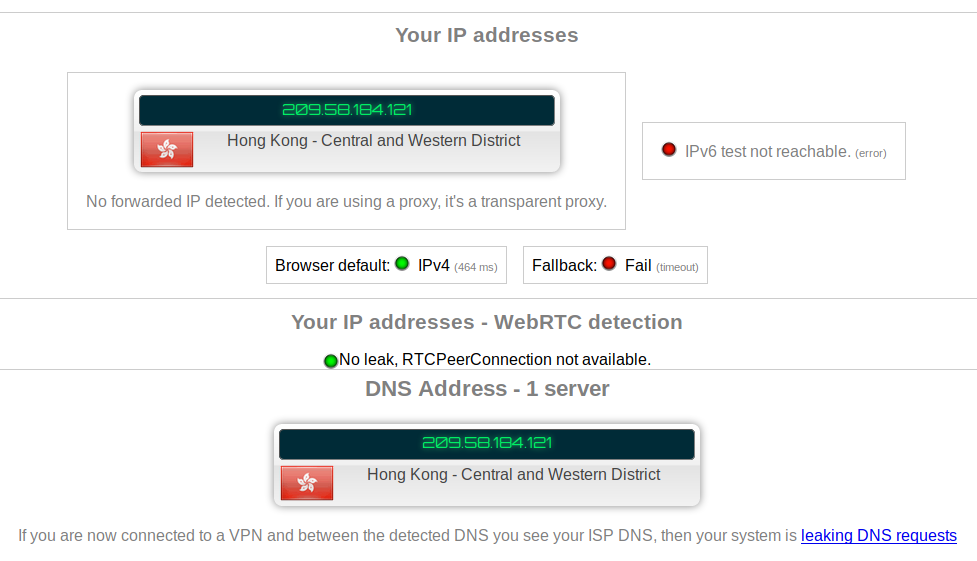Click the "No leak, RTCPeerConnection not available" text
The width and height of the screenshot is (977, 561).
pyautogui.click(x=495, y=359)
